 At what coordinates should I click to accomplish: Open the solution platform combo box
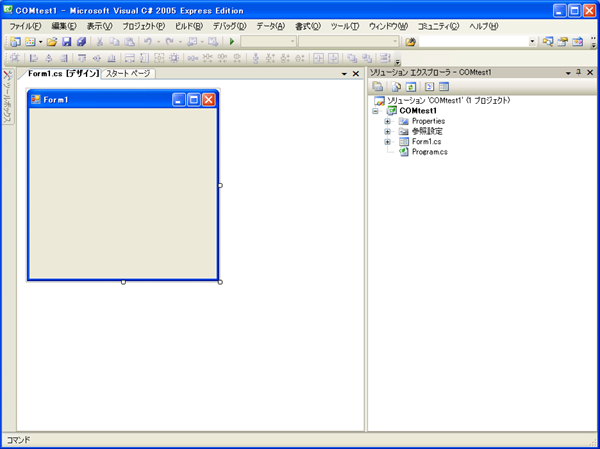(x=349, y=42)
